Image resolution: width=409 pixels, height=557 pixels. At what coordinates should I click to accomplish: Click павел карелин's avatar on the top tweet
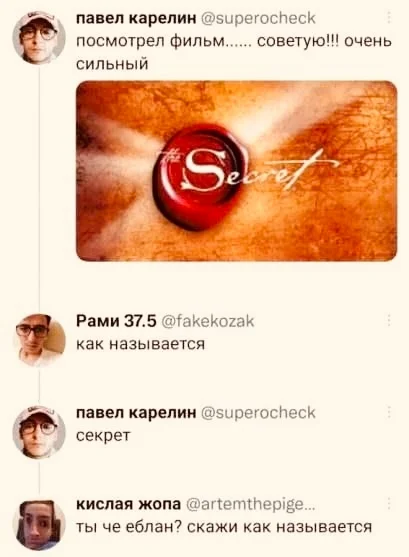(x=39, y=37)
